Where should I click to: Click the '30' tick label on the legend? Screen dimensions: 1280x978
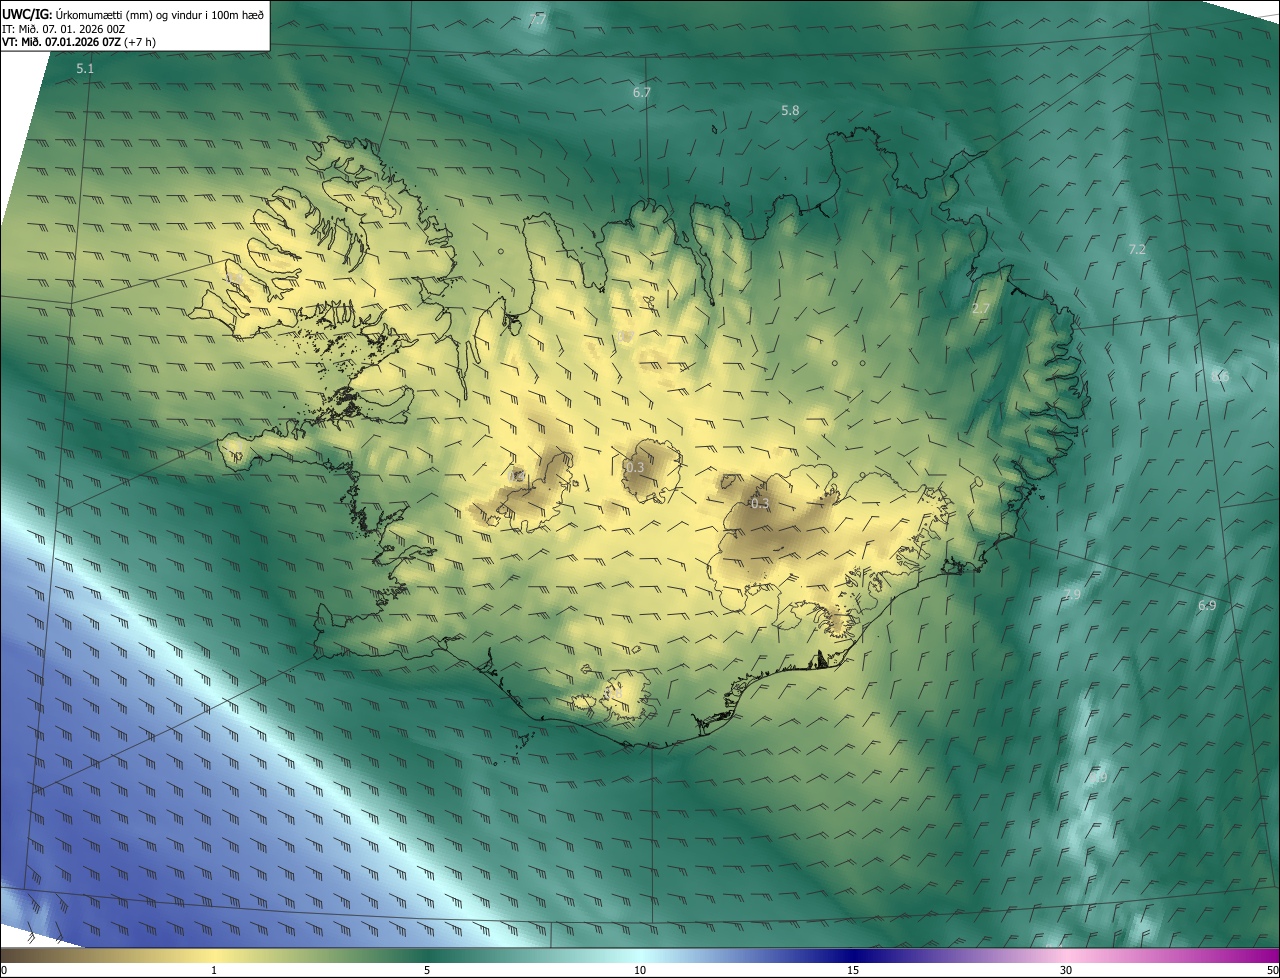[1066, 970]
